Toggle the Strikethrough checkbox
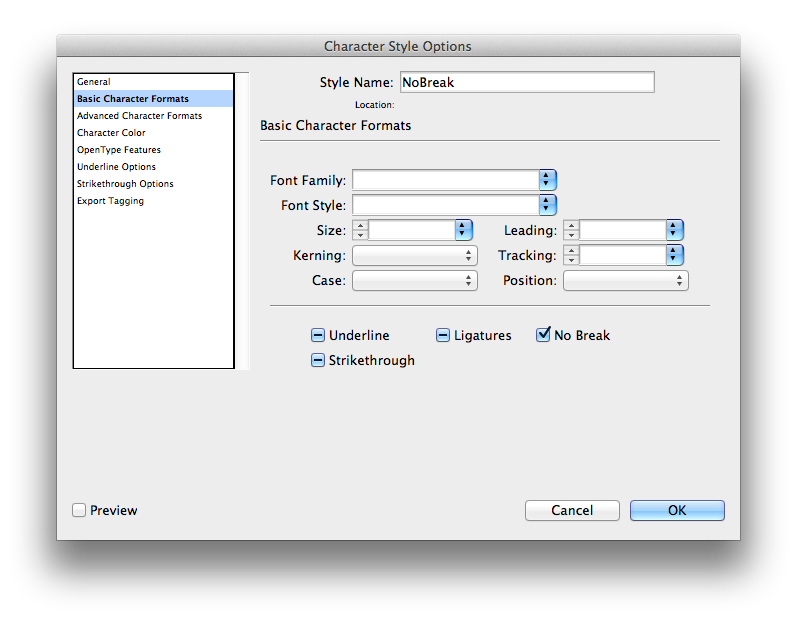The height and width of the screenshot is (619, 797). point(318,360)
